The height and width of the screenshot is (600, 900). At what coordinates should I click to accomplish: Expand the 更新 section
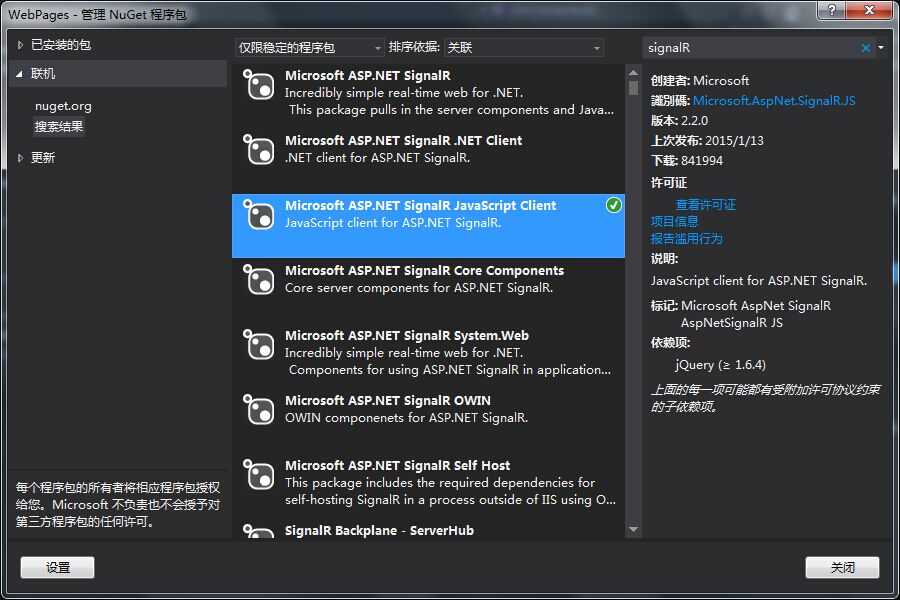21,158
